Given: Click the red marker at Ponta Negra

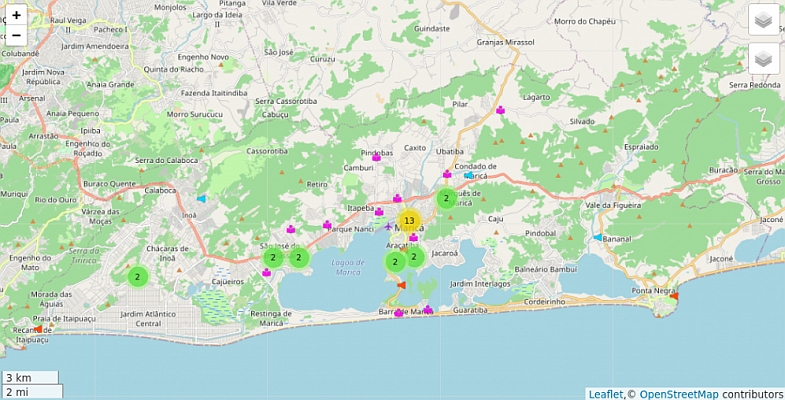Looking at the screenshot, I should pos(673,296).
